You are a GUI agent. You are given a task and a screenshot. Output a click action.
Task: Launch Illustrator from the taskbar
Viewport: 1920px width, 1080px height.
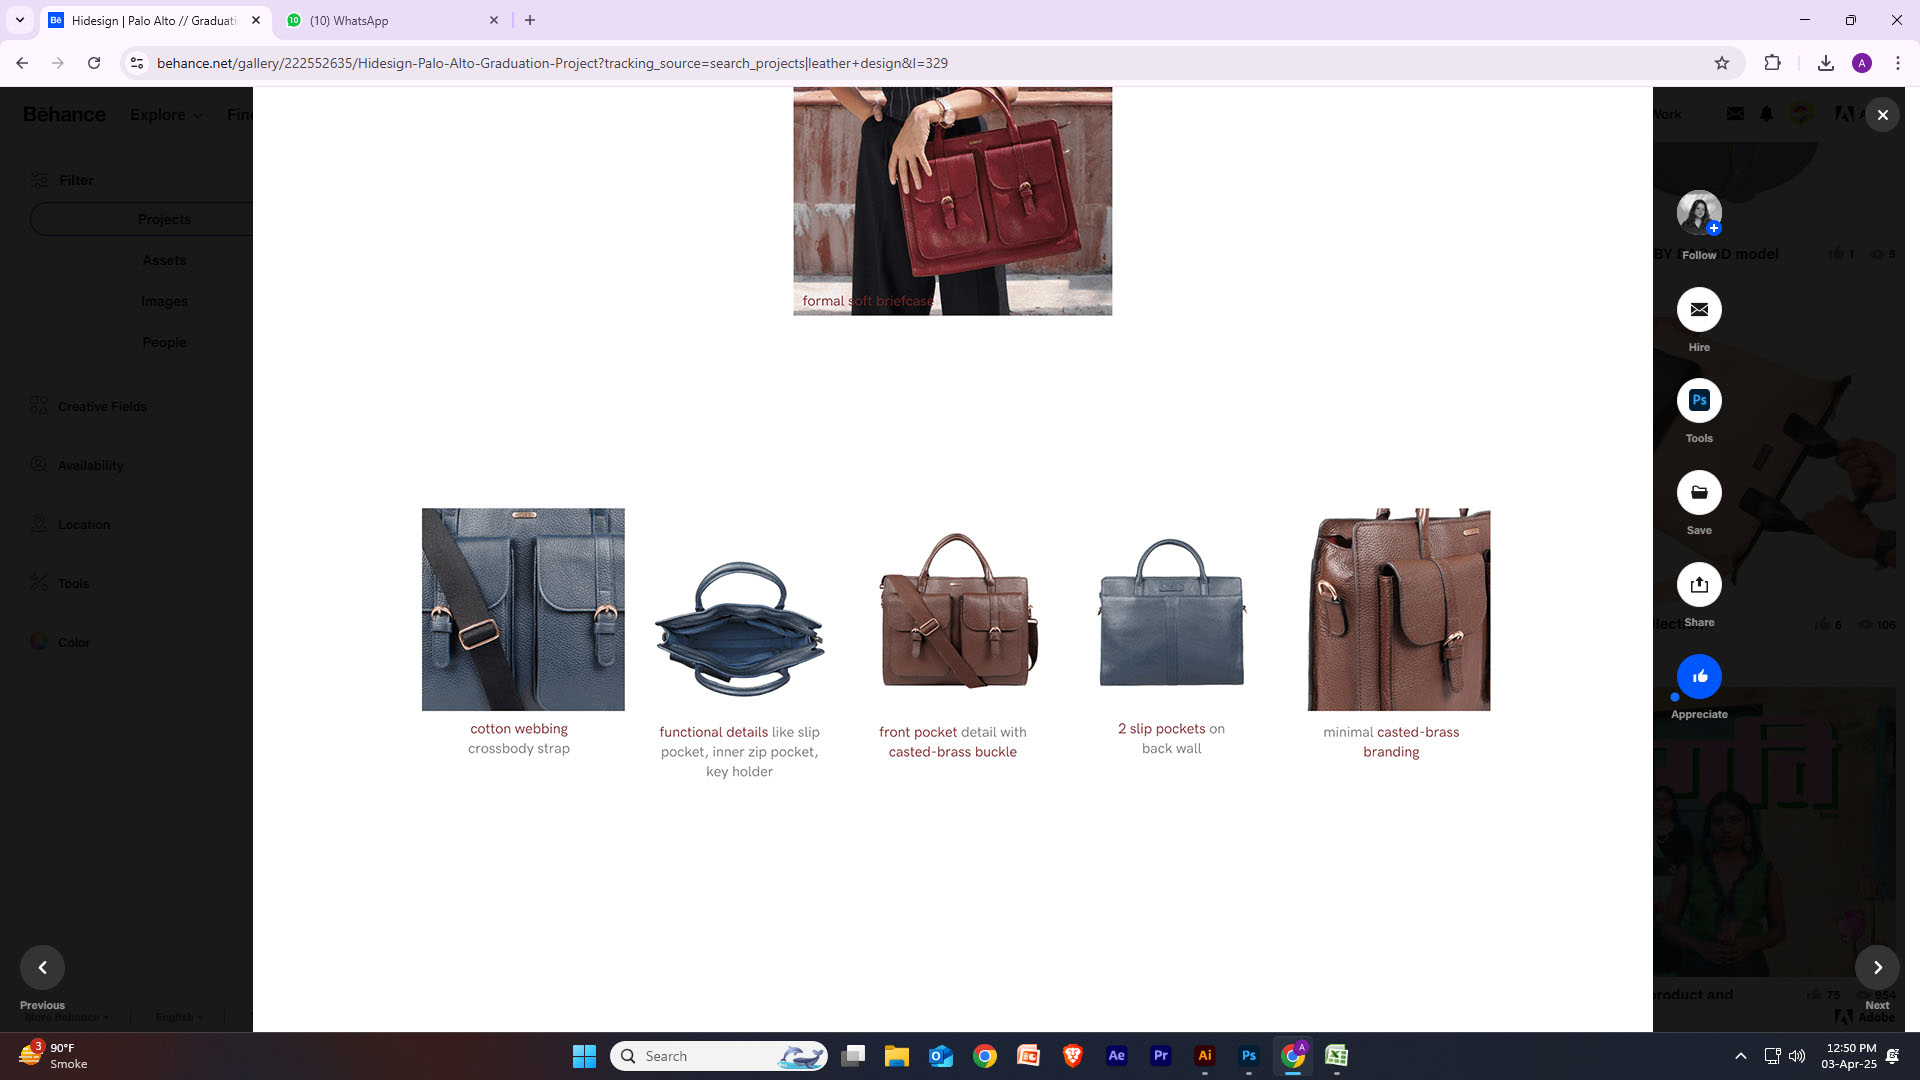pos(1204,1056)
